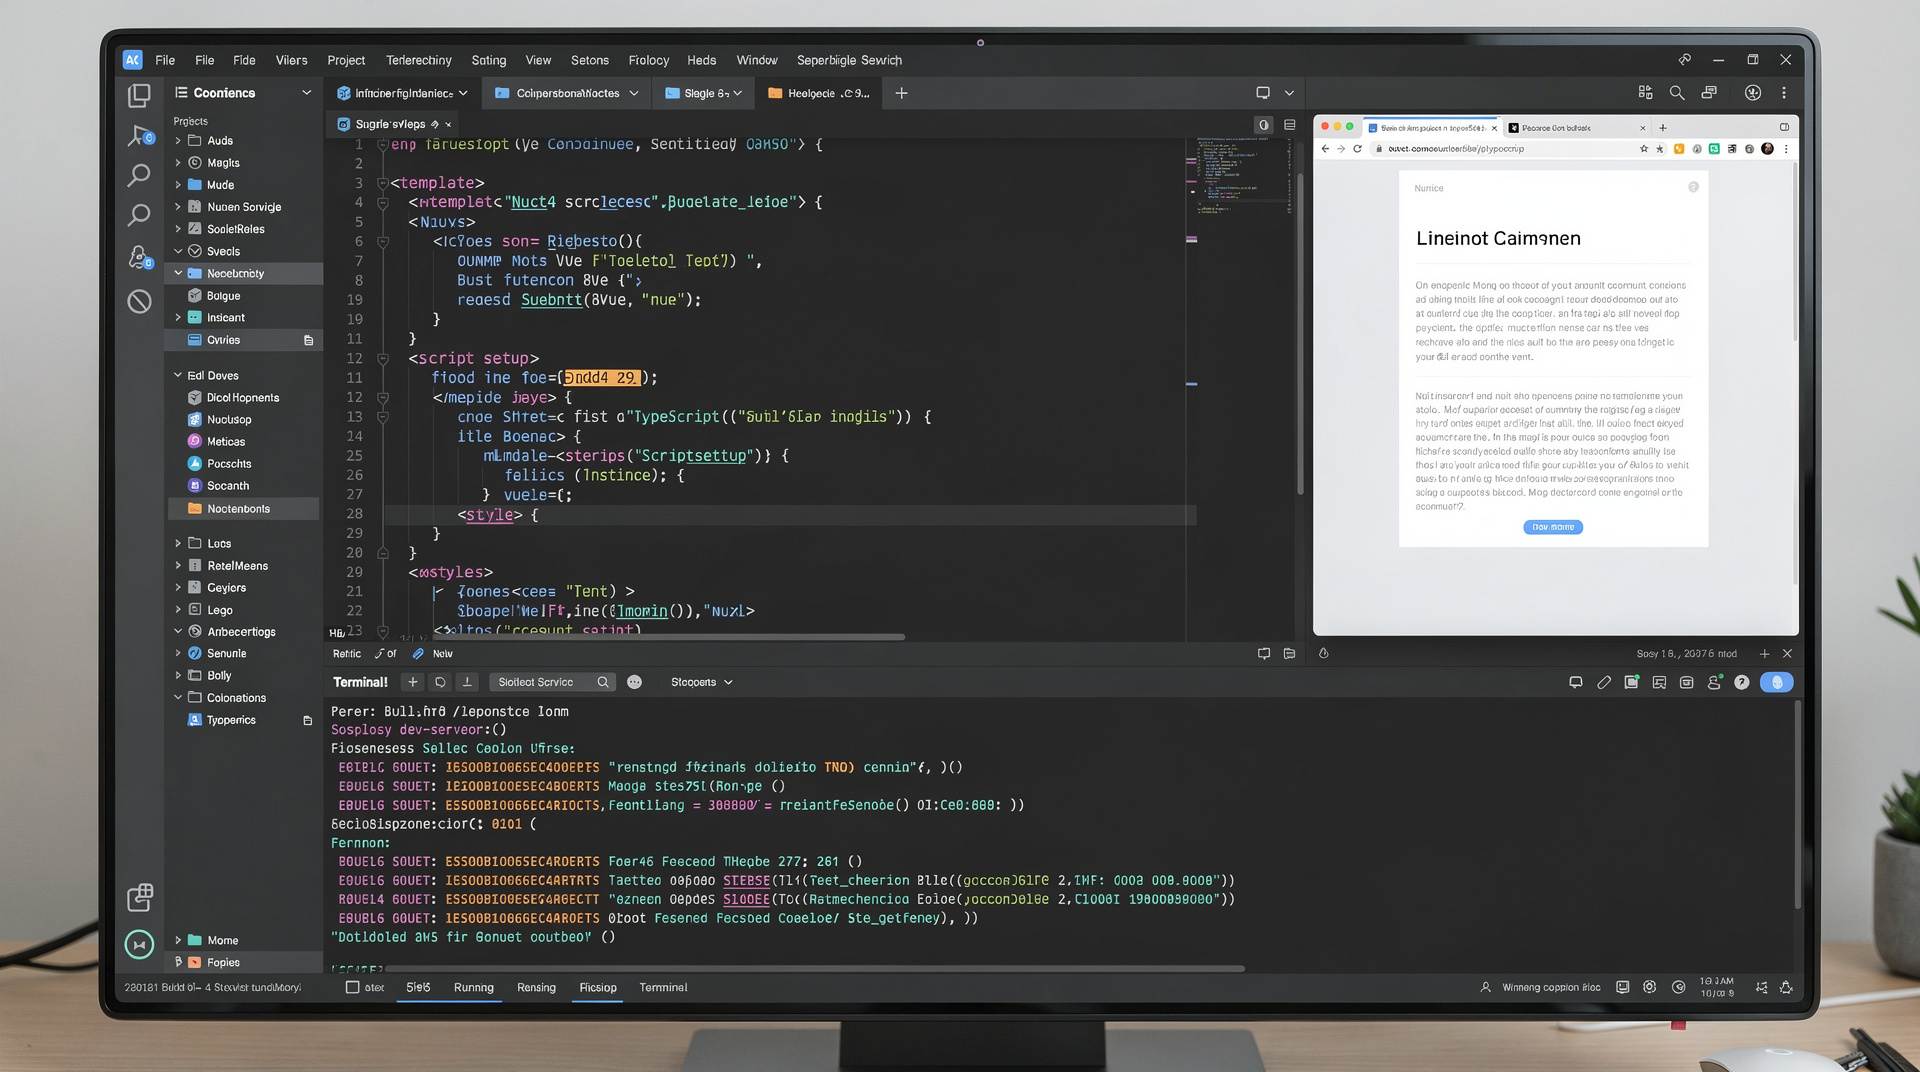The image size is (1920, 1072).
Task: Click the teal round icon at the sidebar bottom
Action: coord(139,944)
